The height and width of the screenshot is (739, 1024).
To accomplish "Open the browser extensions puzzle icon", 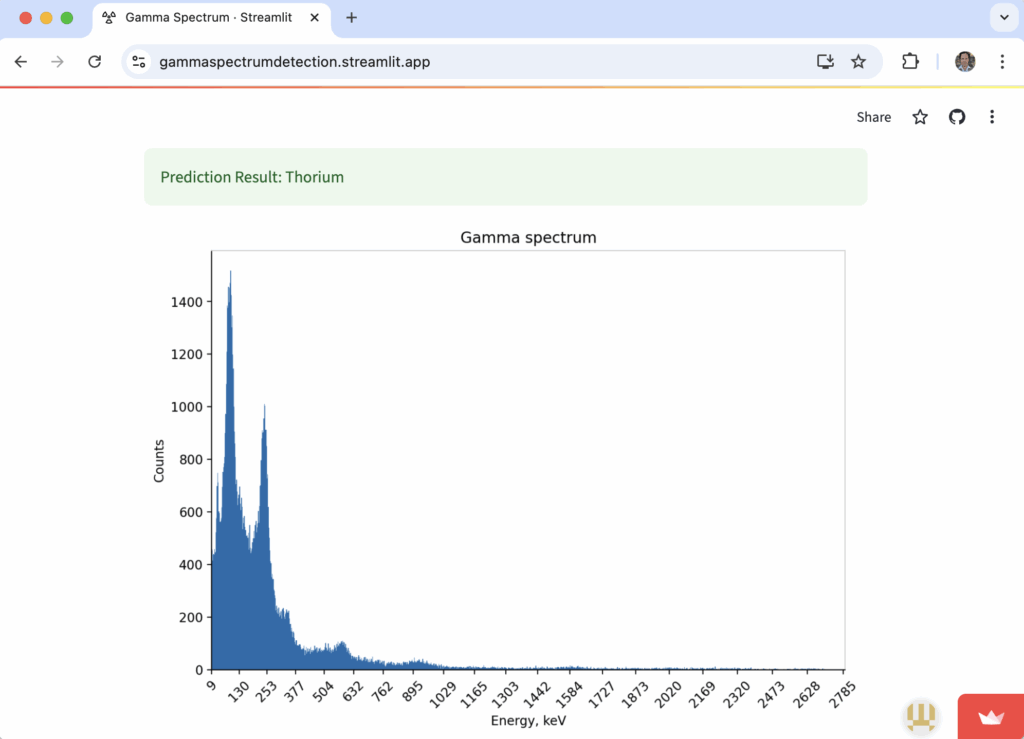I will (x=910, y=62).
